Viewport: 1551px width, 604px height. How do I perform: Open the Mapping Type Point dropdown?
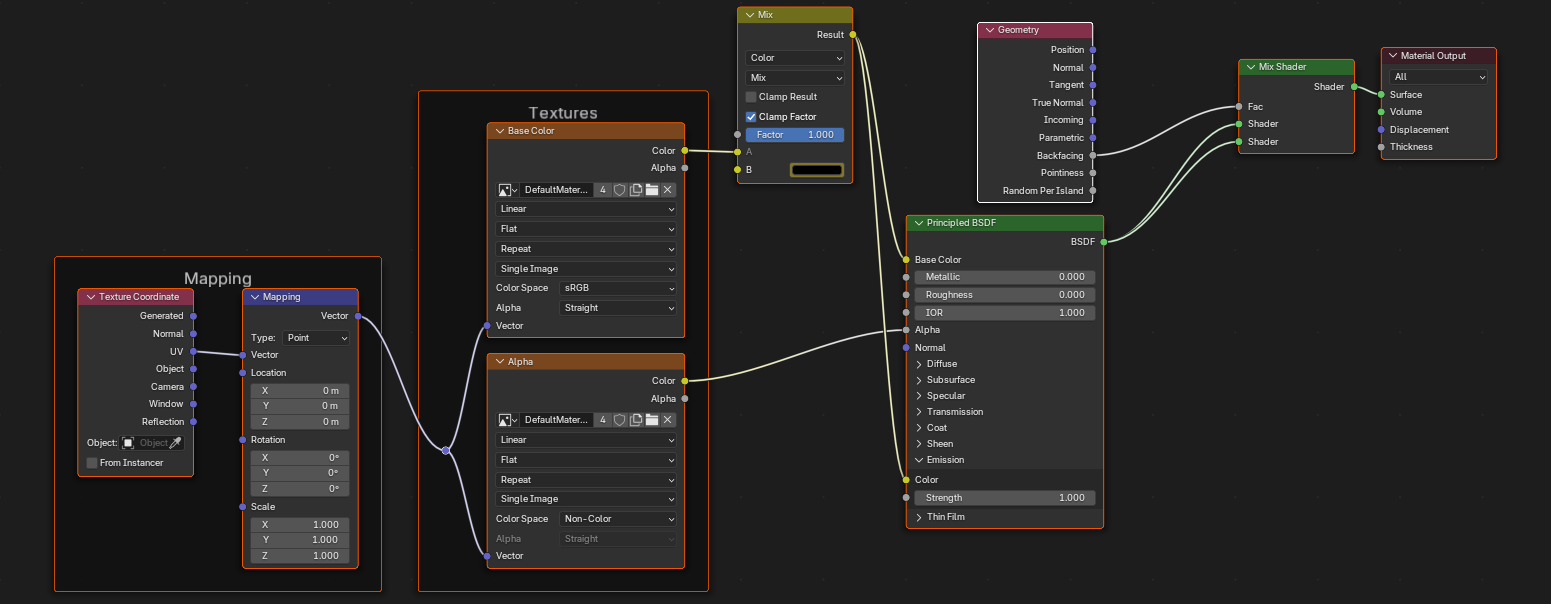315,338
